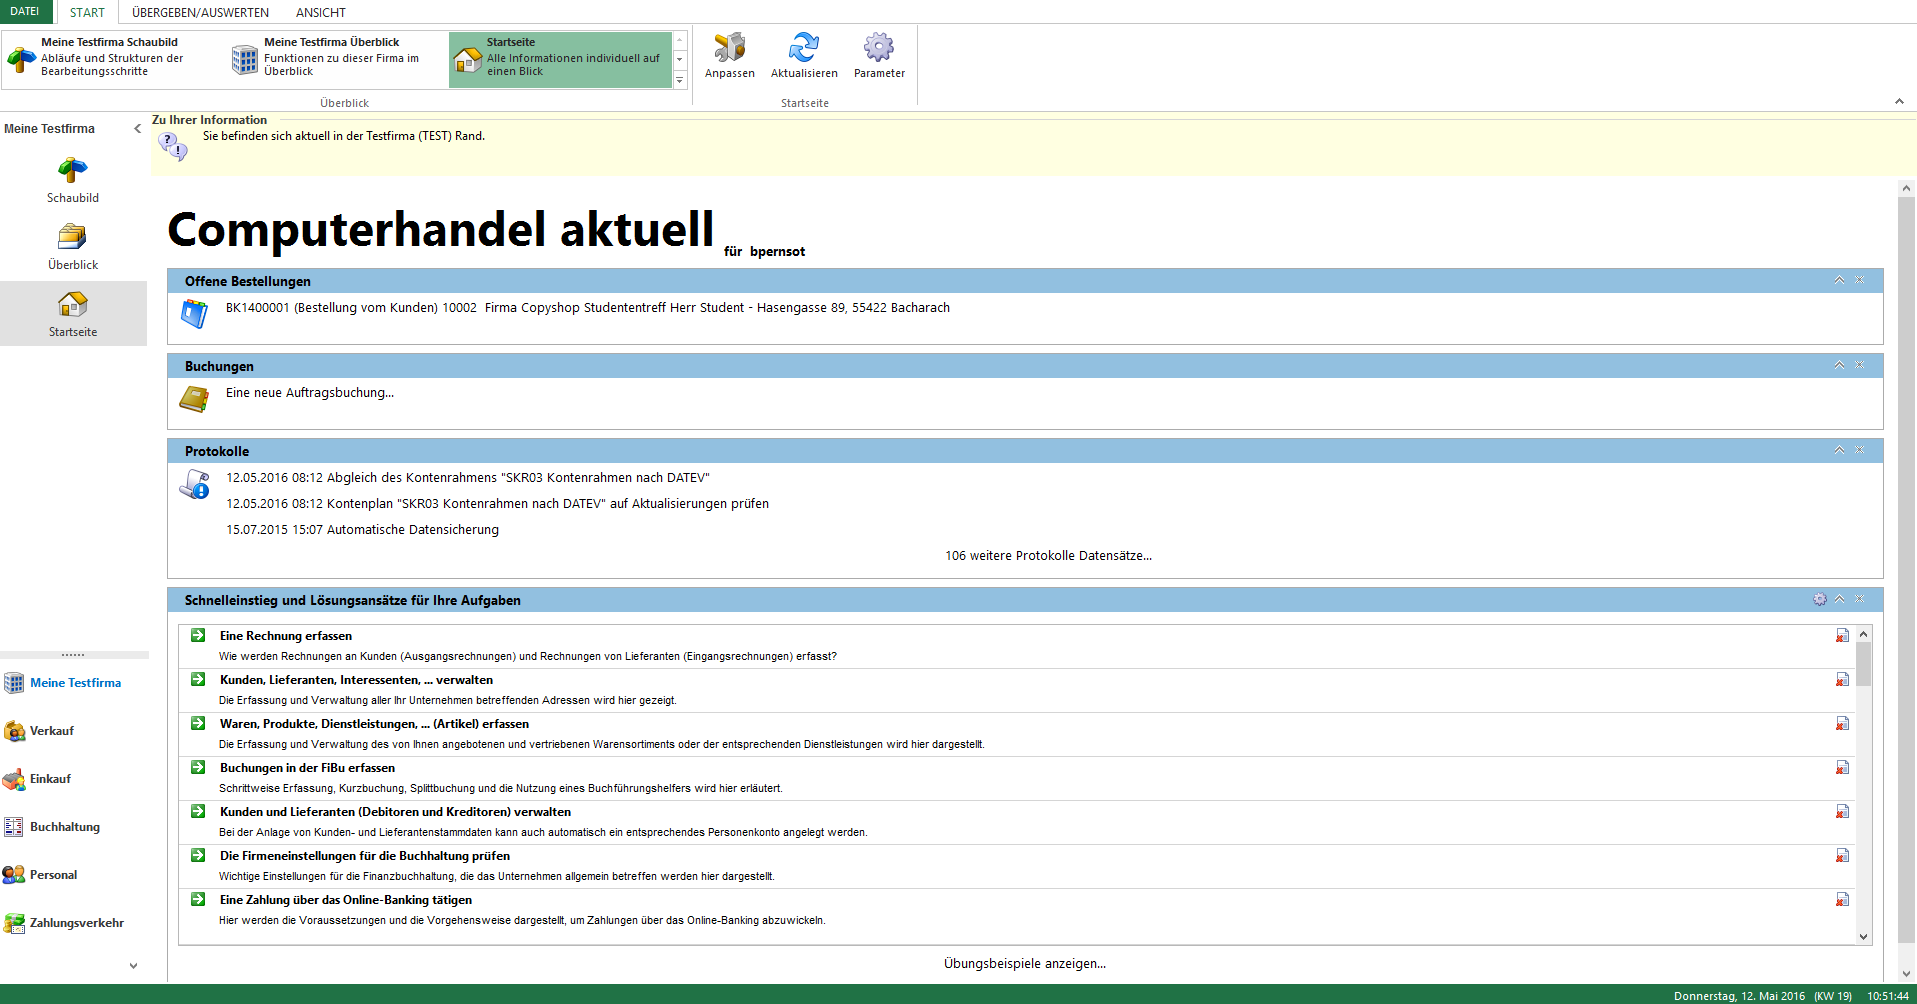This screenshot has height=1004, width=1917.
Task: Switch to the ÜBERGEBEN/AUSWERTEN tab
Action: point(200,12)
